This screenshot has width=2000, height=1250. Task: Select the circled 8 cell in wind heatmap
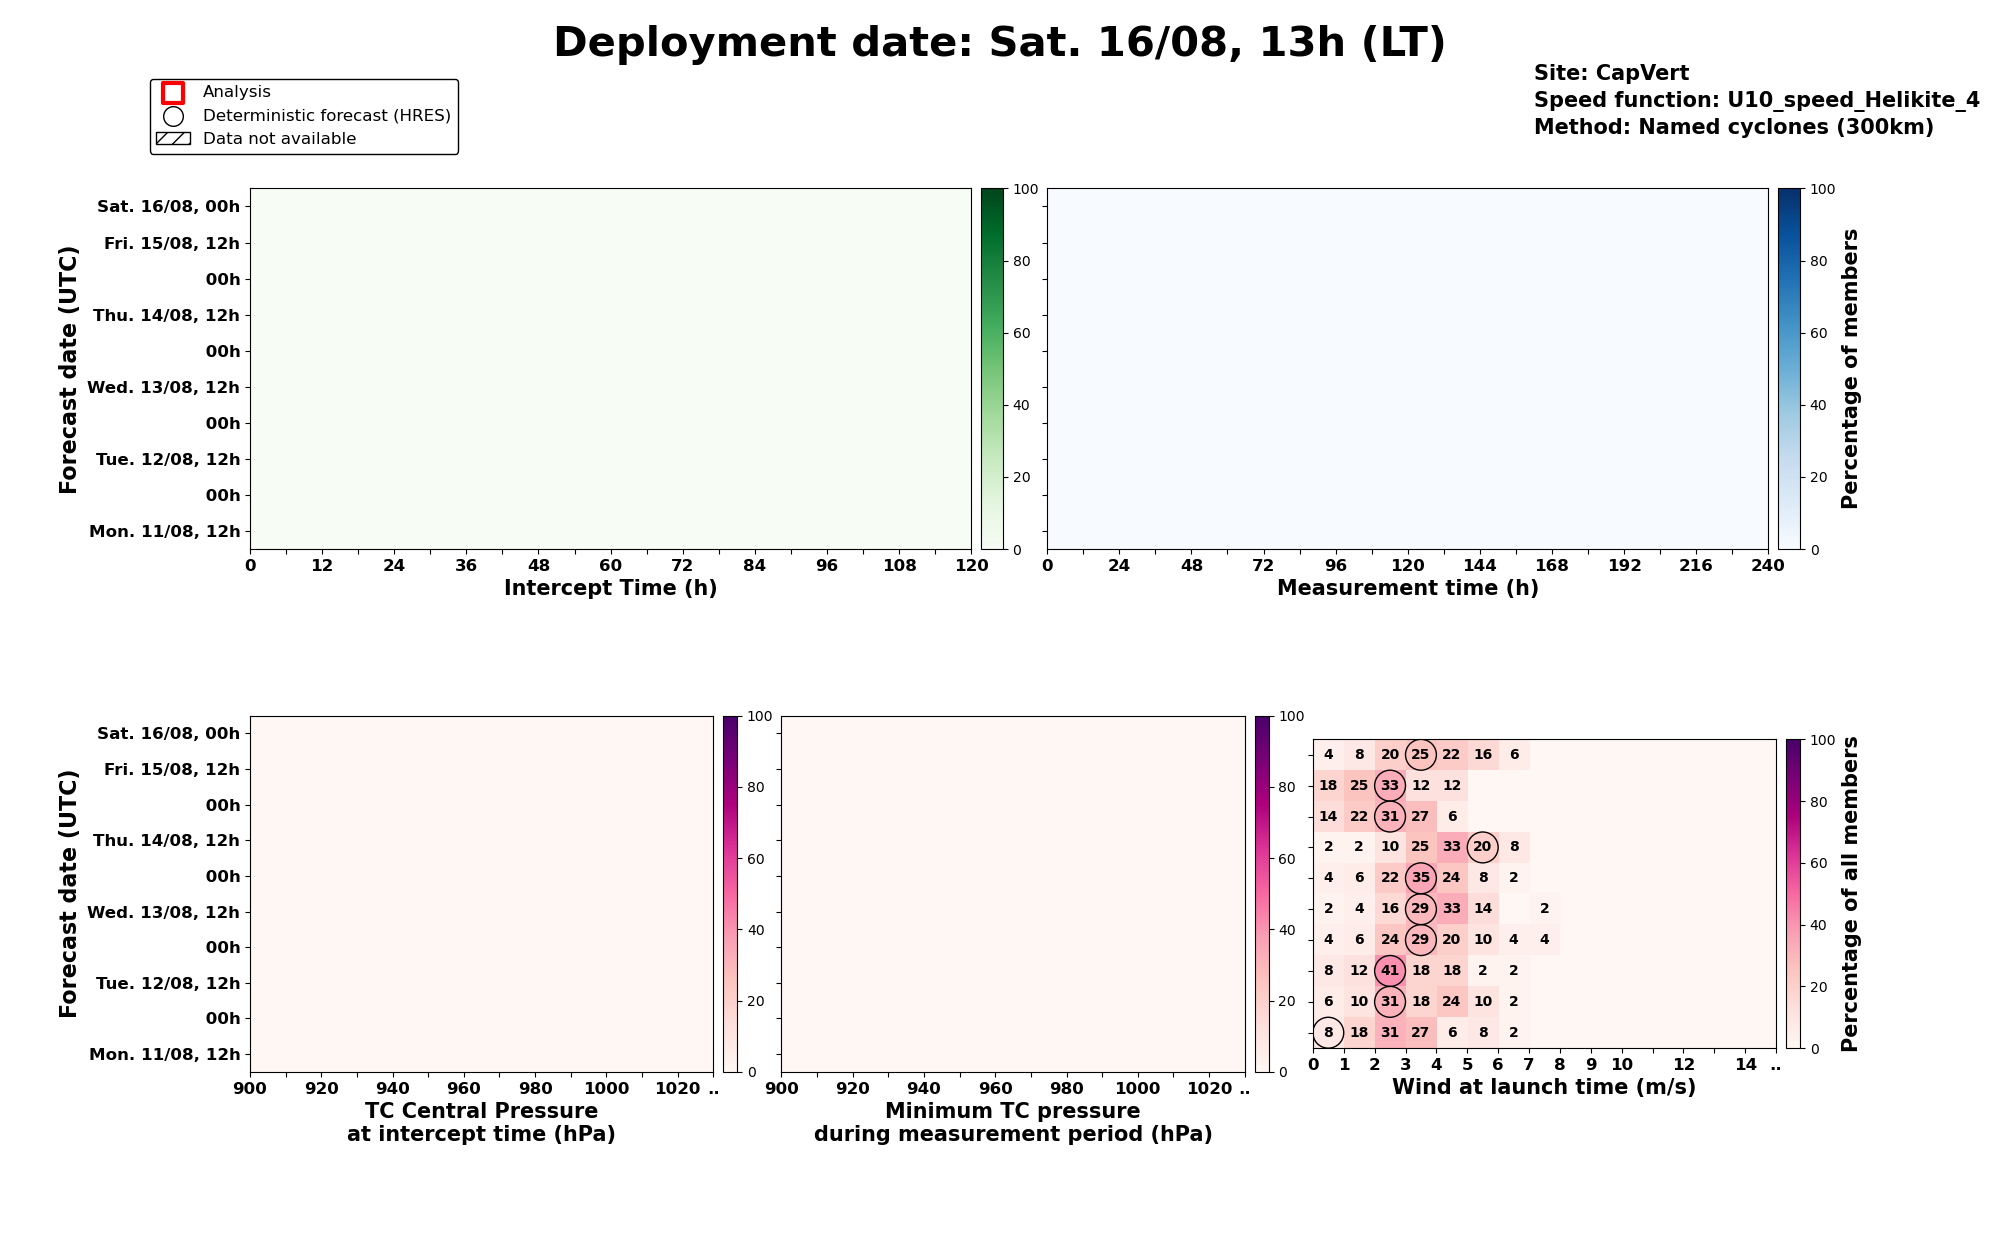(1328, 1033)
